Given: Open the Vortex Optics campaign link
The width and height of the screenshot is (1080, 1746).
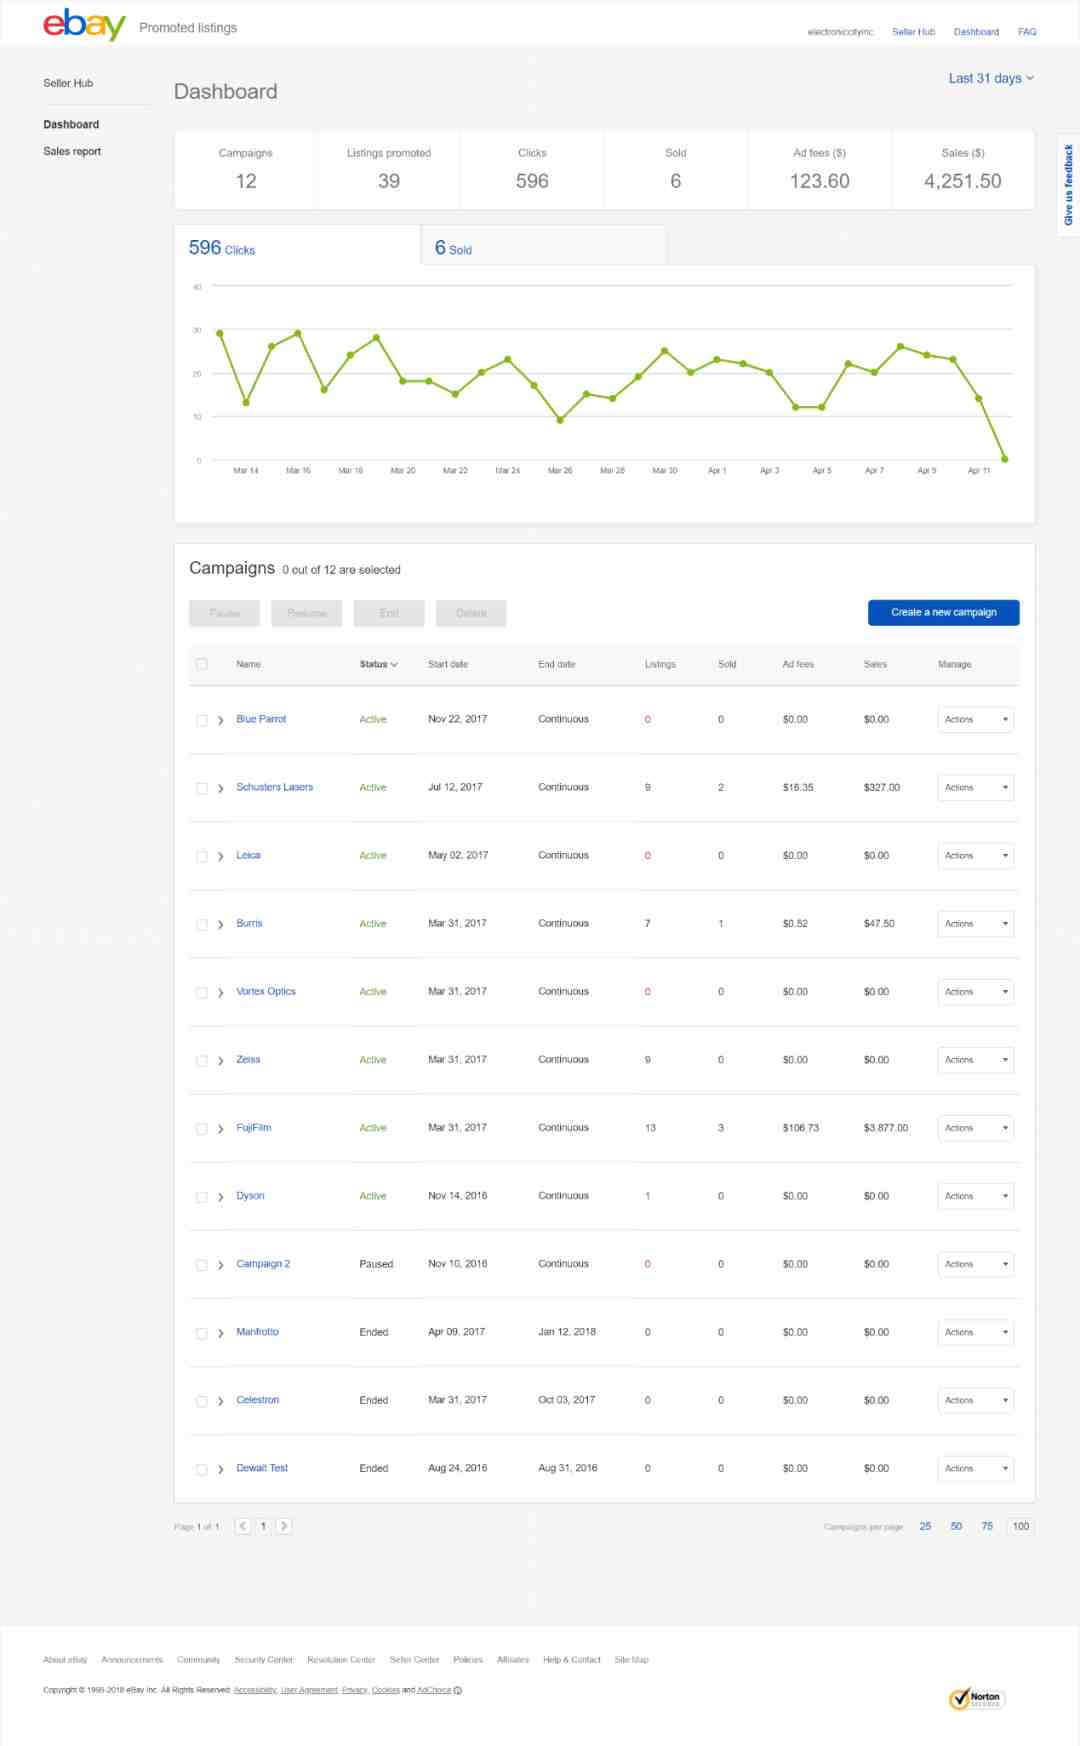Looking at the screenshot, I should tap(266, 991).
